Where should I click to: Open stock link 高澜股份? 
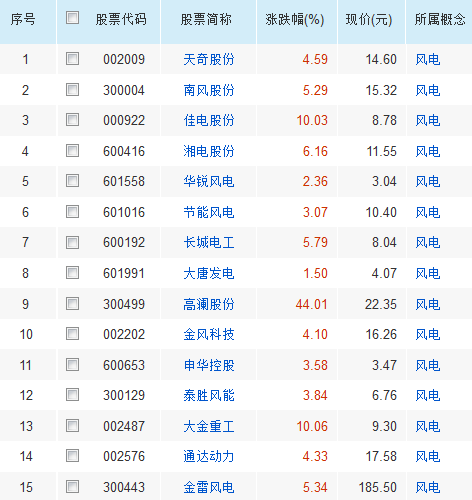click(x=209, y=304)
